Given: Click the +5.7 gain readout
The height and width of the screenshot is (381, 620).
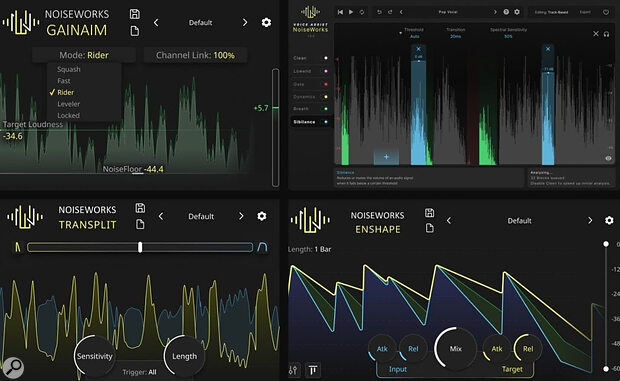Looking at the screenshot, I should click(261, 108).
